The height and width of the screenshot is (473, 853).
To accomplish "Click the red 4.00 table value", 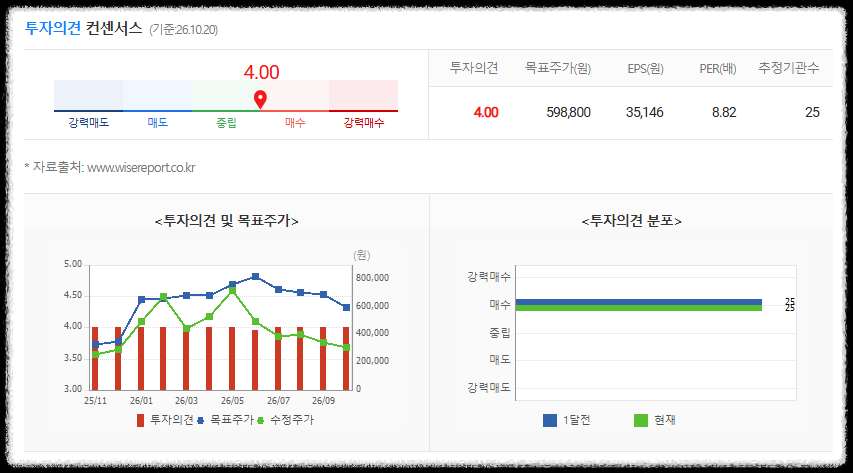I will tap(486, 112).
